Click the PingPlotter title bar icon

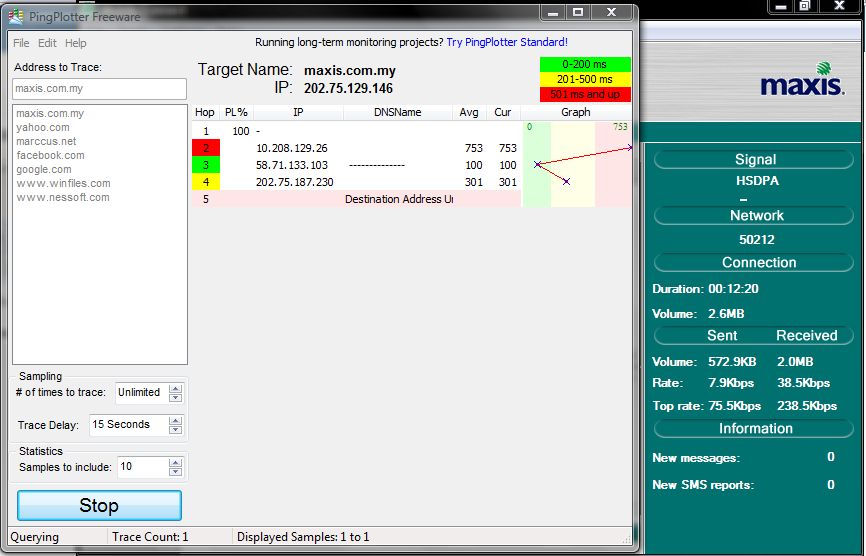pyautogui.click(x=16, y=17)
